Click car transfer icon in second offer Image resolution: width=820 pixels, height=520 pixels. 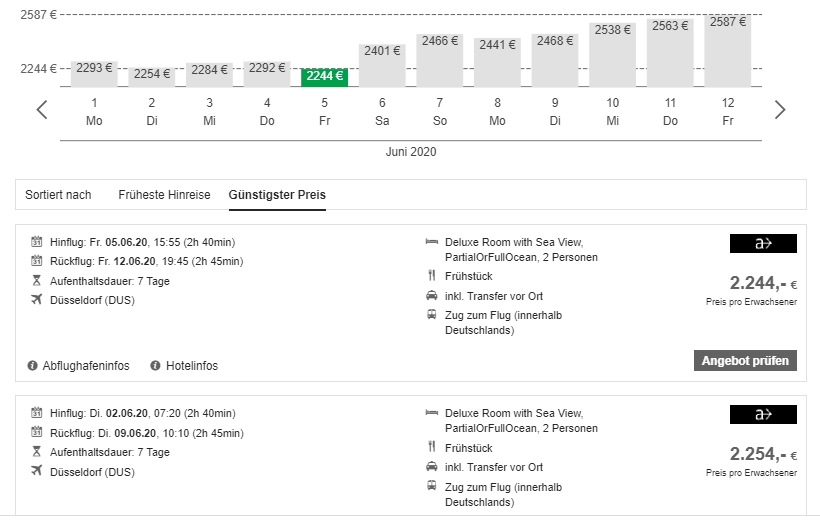point(431,466)
